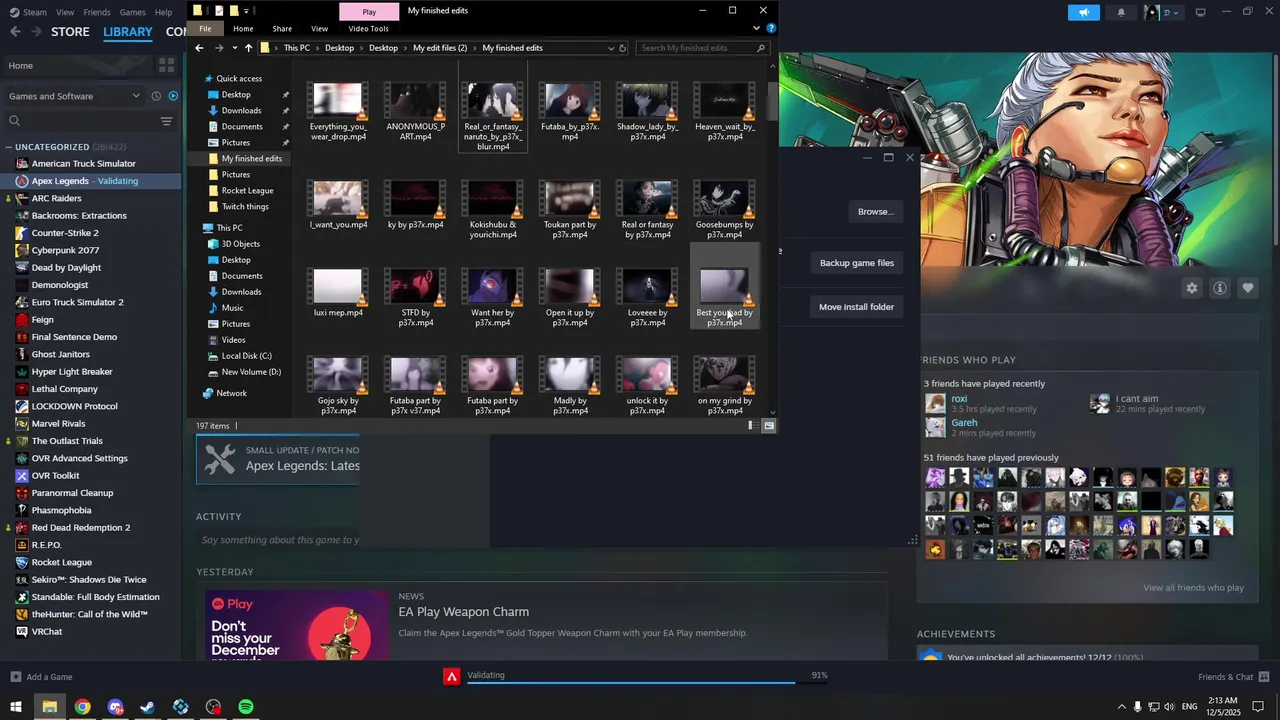Go back in Steam navigation
Screen dimensions: 1280x720
pos(15,32)
